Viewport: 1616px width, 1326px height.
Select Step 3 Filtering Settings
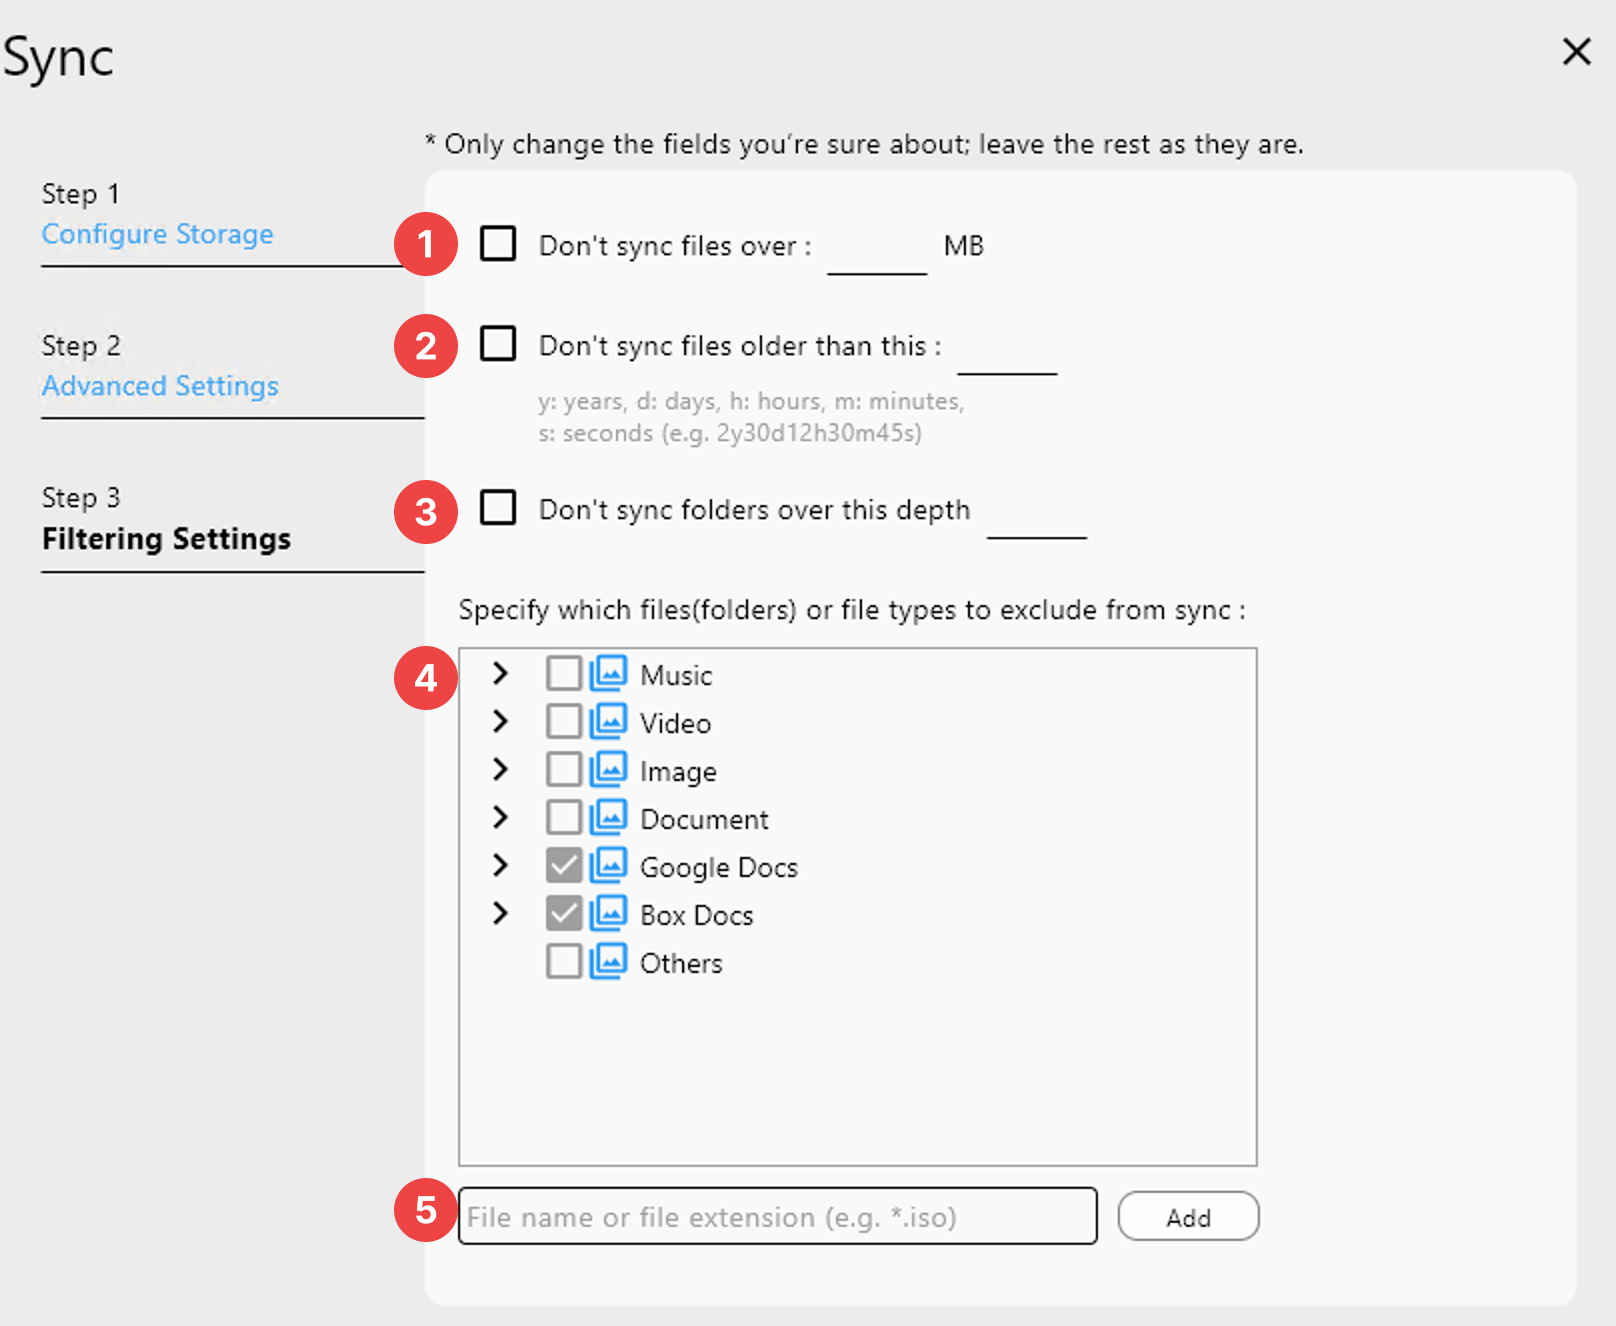click(166, 538)
